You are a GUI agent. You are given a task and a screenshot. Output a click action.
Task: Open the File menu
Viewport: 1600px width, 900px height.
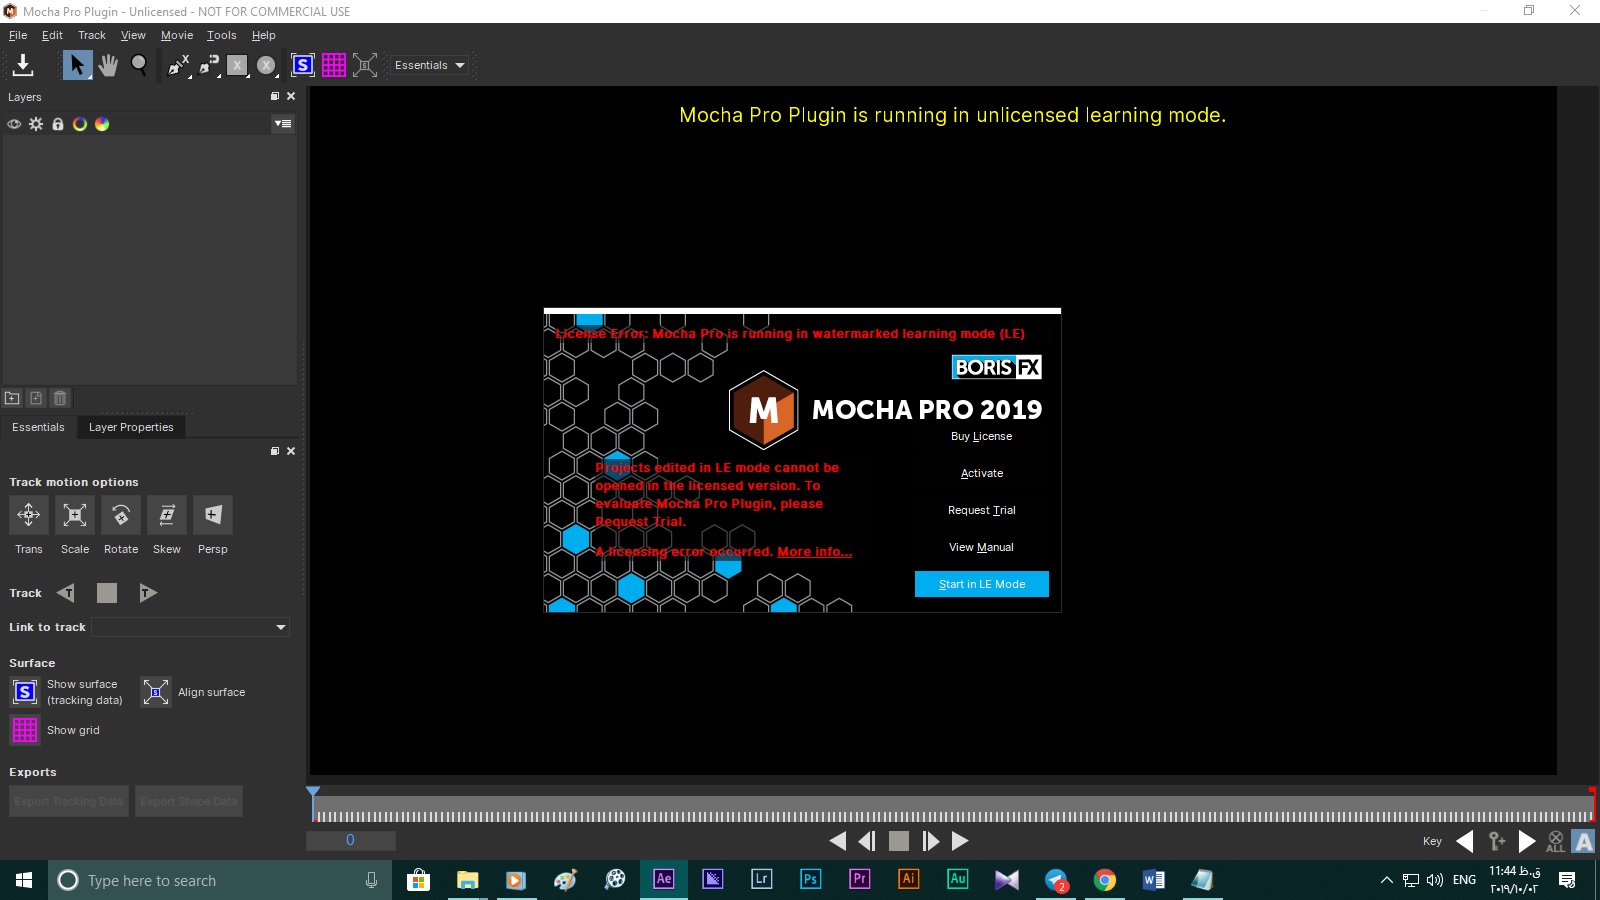coord(18,35)
